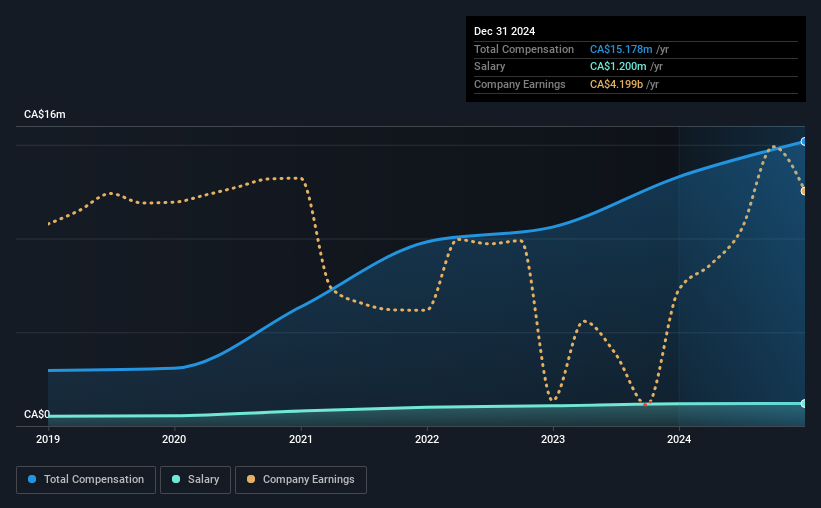Select the Total Compensation end-point marker on chart
Image resolution: width=821 pixels, height=508 pixels.
click(x=804, y=141)
